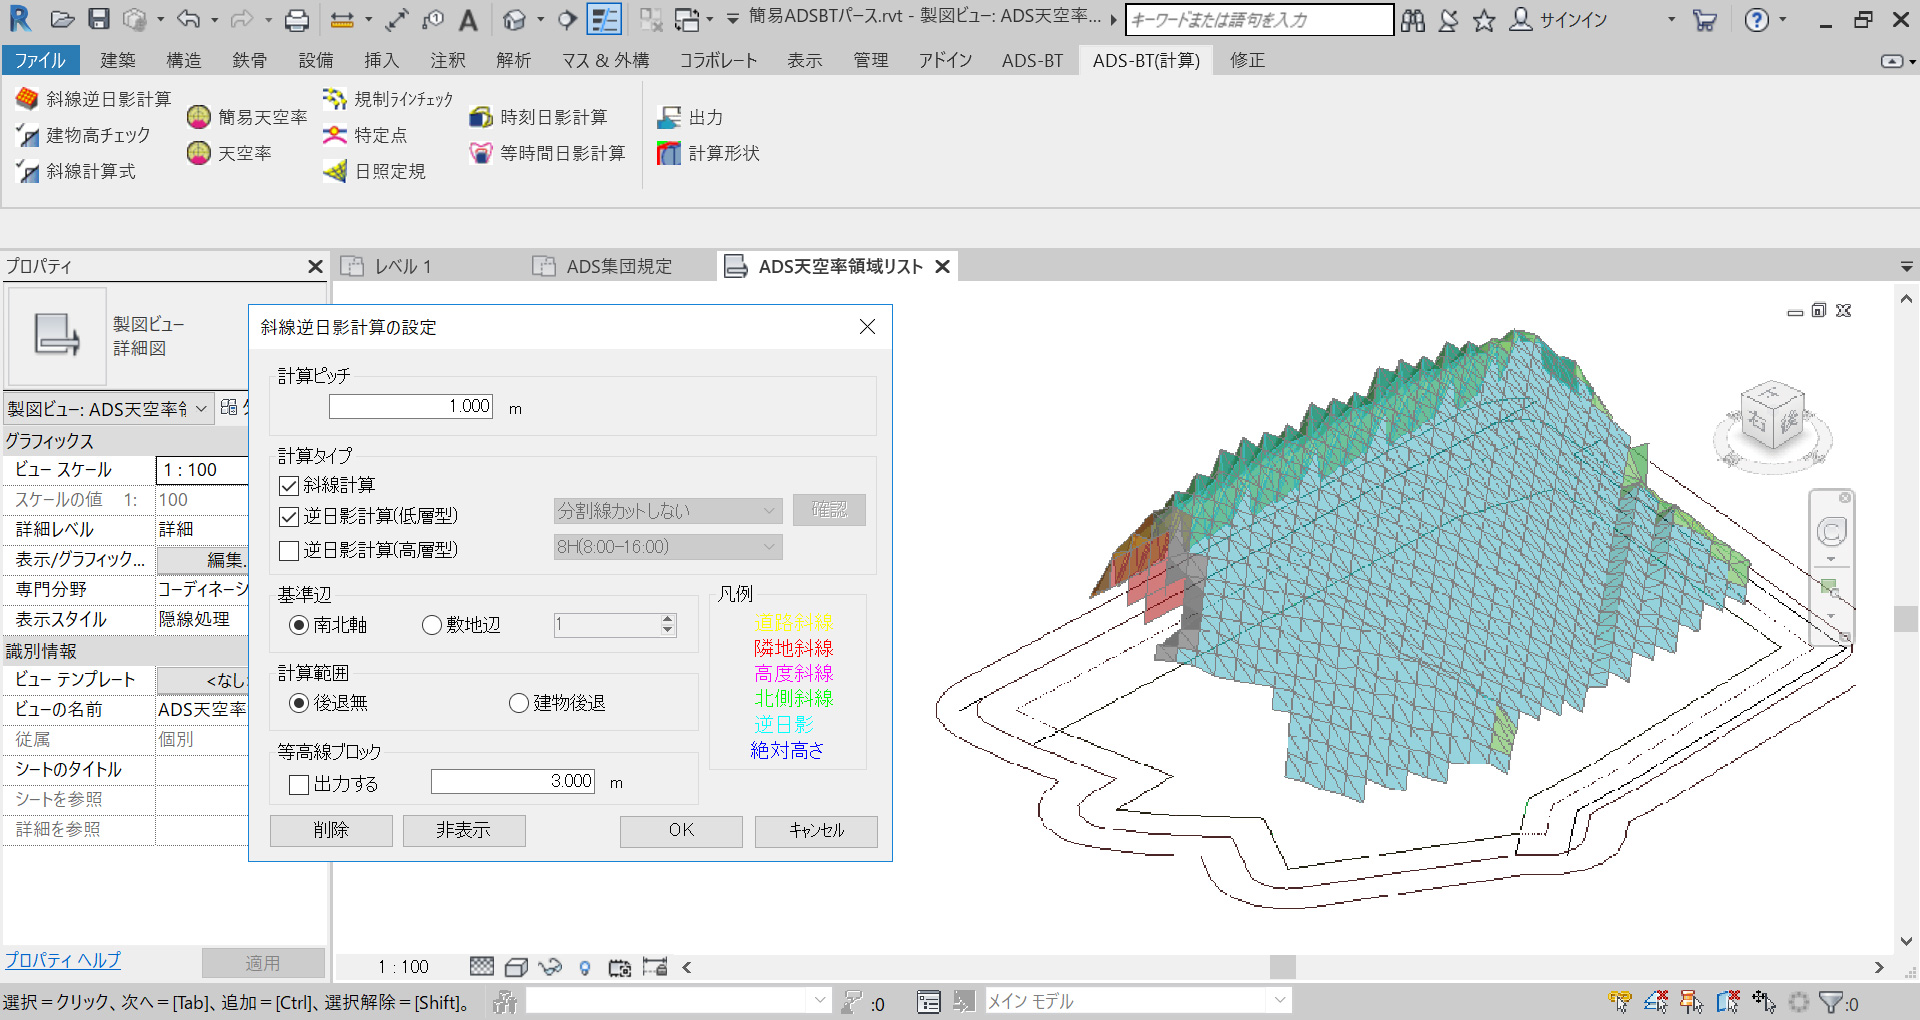This screenshot has height=1020, width=1920.
Task: Click the 日照定規 ribbon icon
Action: (x=335, y=171)
